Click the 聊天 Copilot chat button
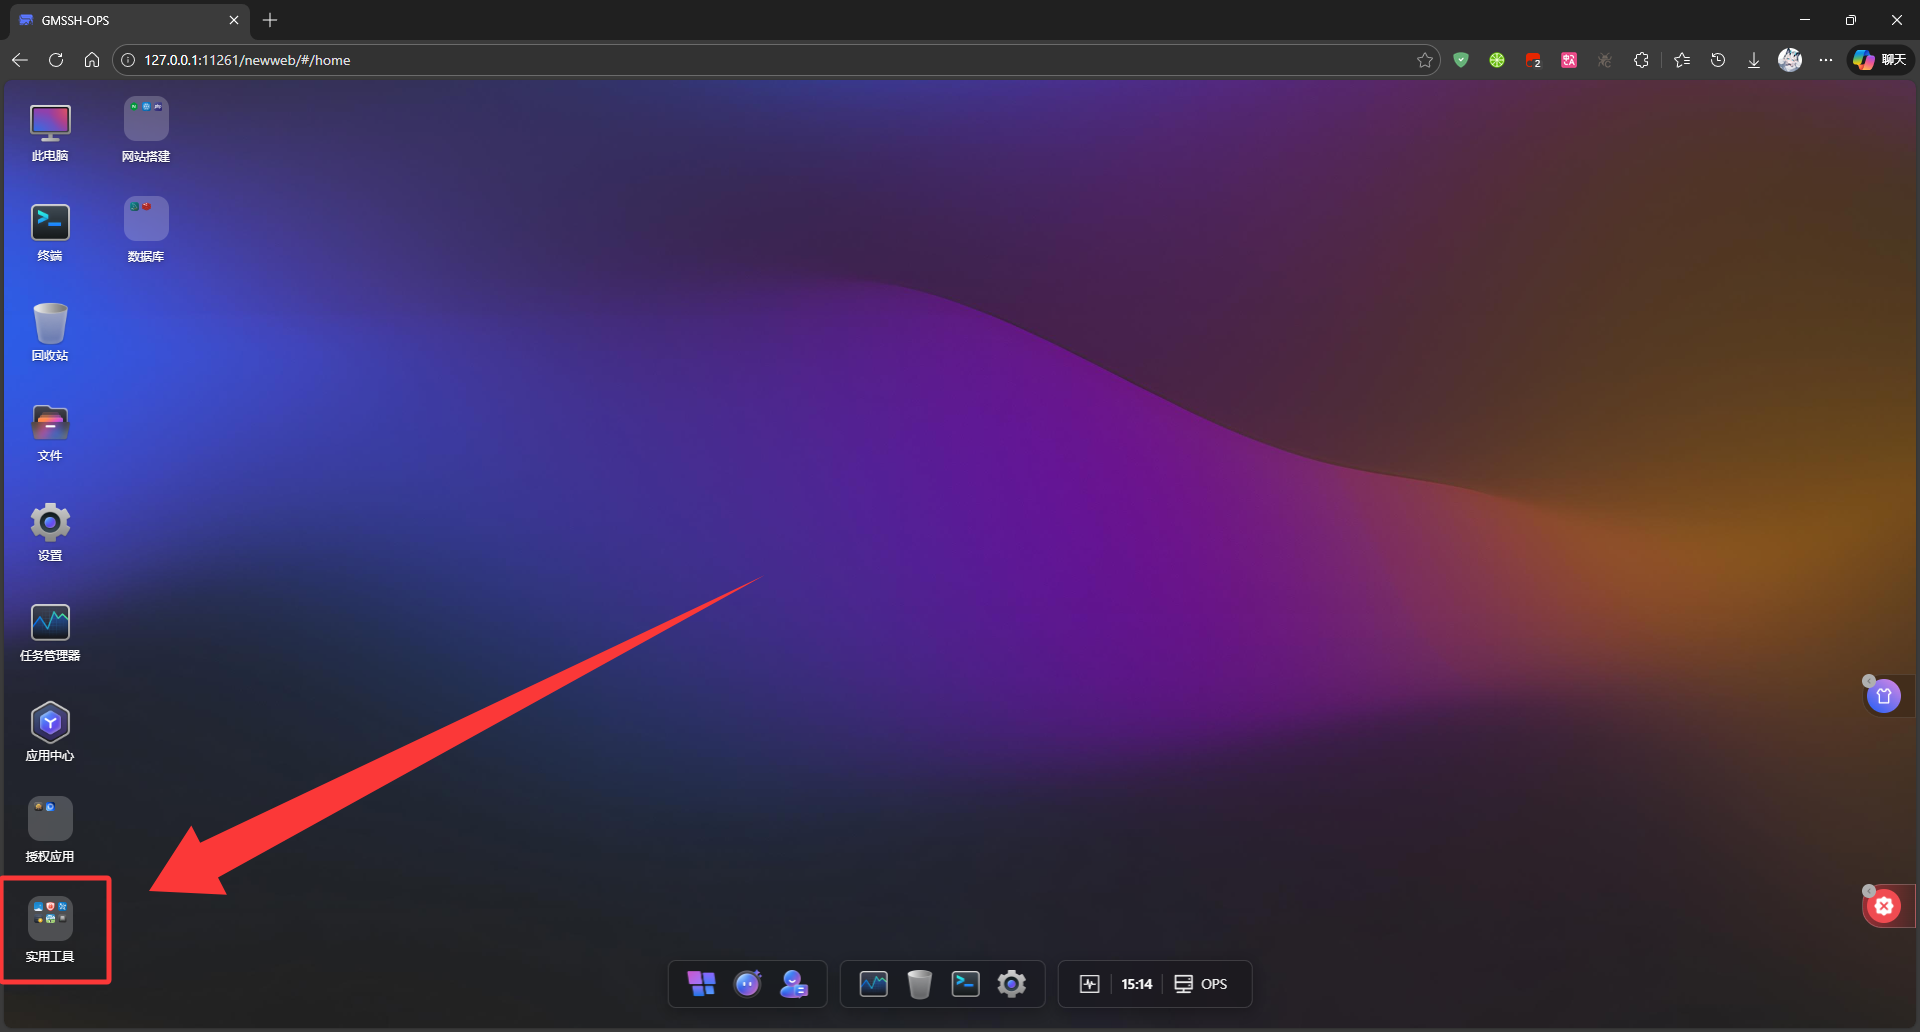This screenshot has width=1920, height=1032. (1880, 60)
